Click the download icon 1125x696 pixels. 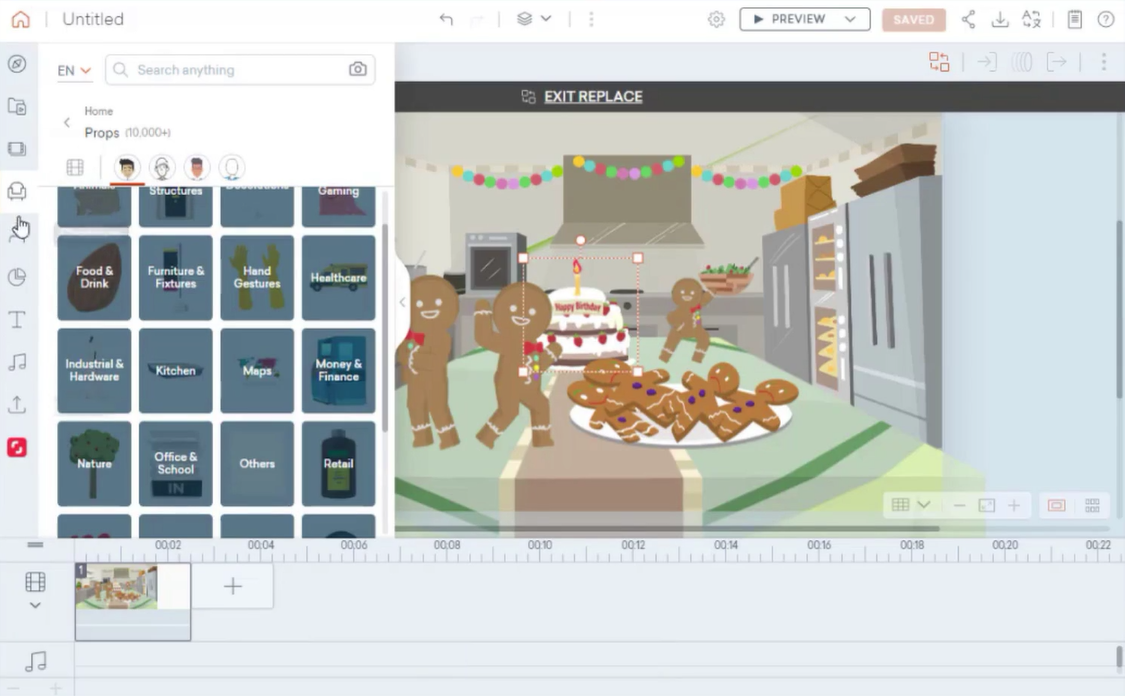click(999, 19)
